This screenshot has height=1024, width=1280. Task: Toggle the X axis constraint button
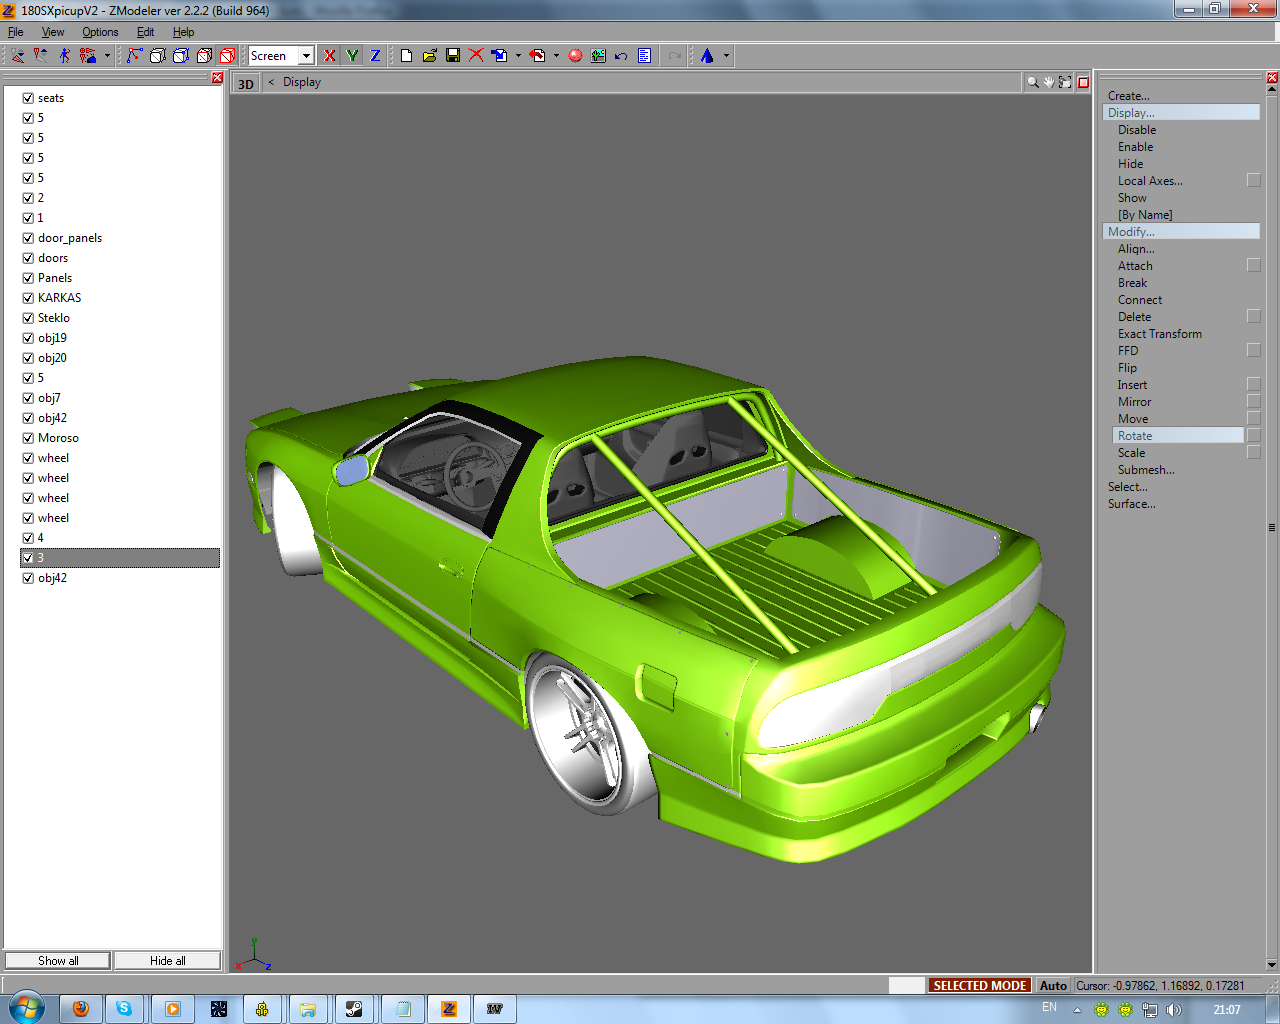pyautogui.click(x=330, y=56)
